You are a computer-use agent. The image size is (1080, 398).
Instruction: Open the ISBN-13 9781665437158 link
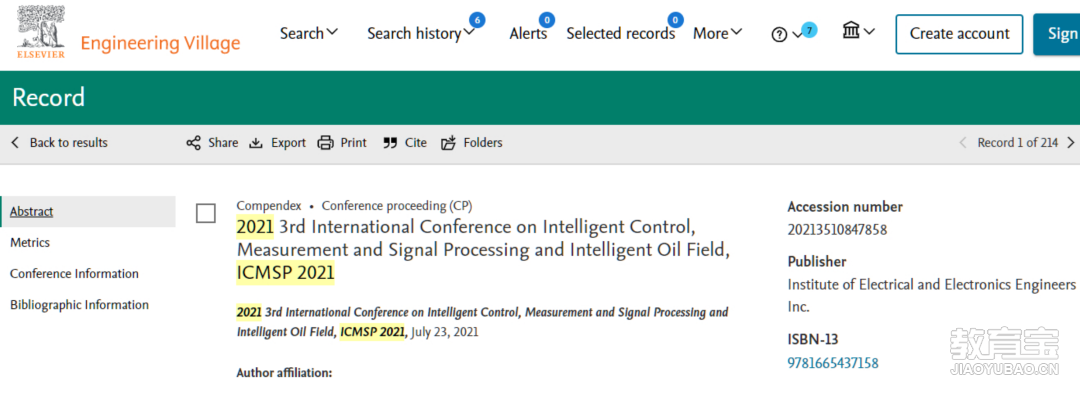tap(833, 363)
